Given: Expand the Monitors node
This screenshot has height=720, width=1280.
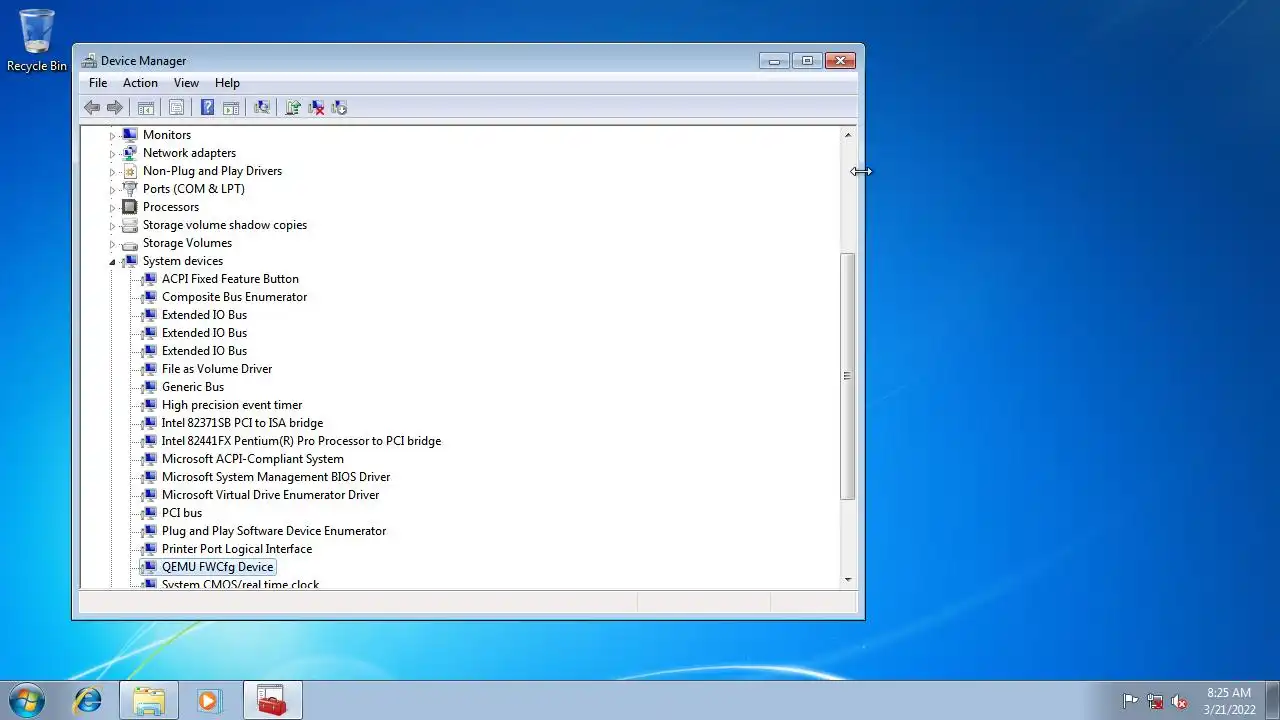Looking at the screenshot, I should [113, 136].
